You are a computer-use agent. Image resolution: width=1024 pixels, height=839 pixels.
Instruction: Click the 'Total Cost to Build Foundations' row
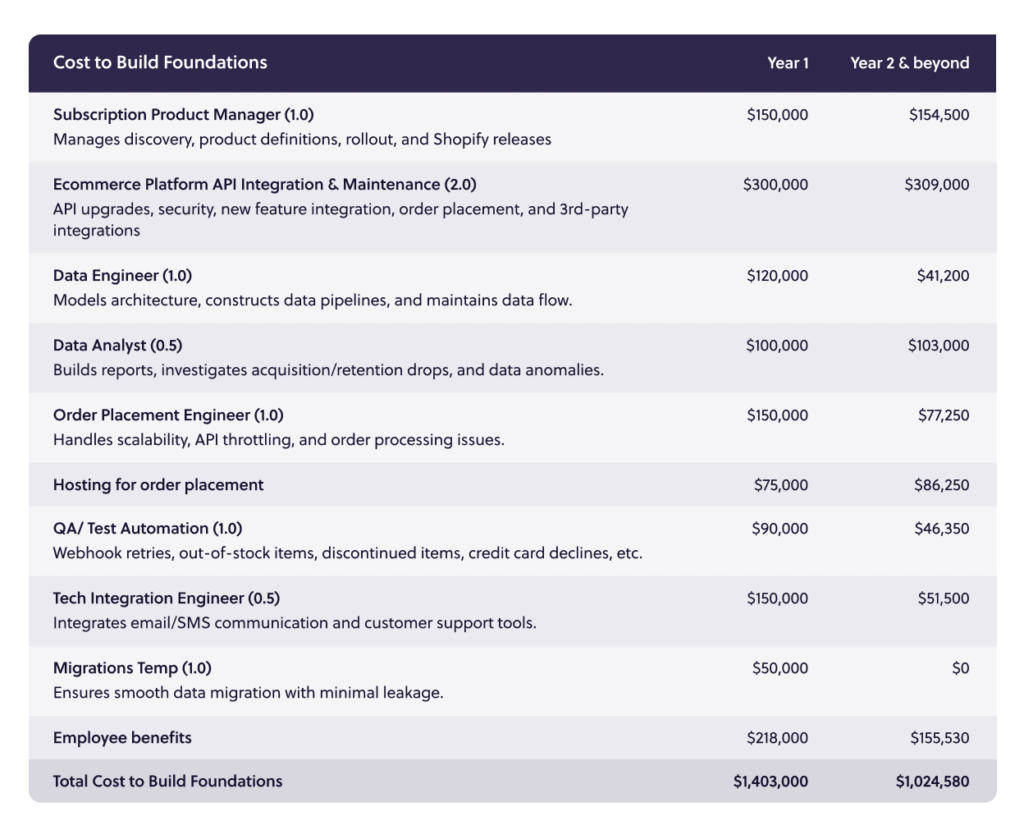tap(167, 781)
